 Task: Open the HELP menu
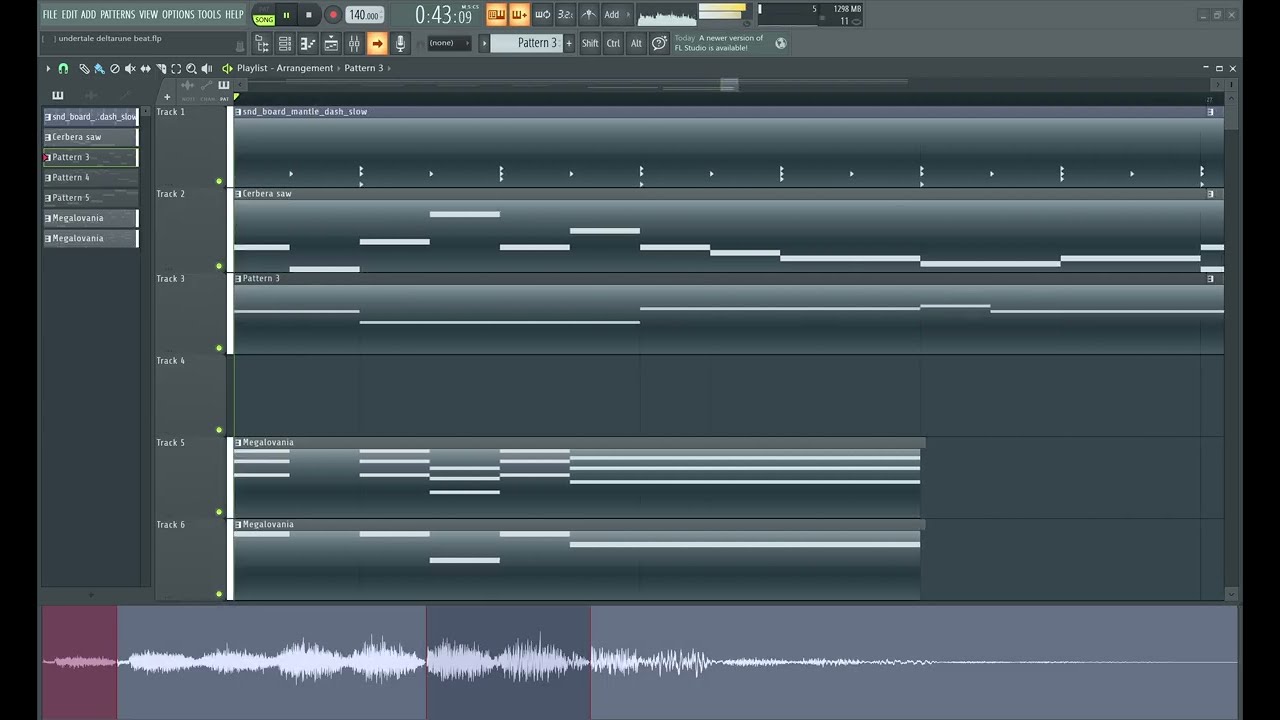(234, 14)
